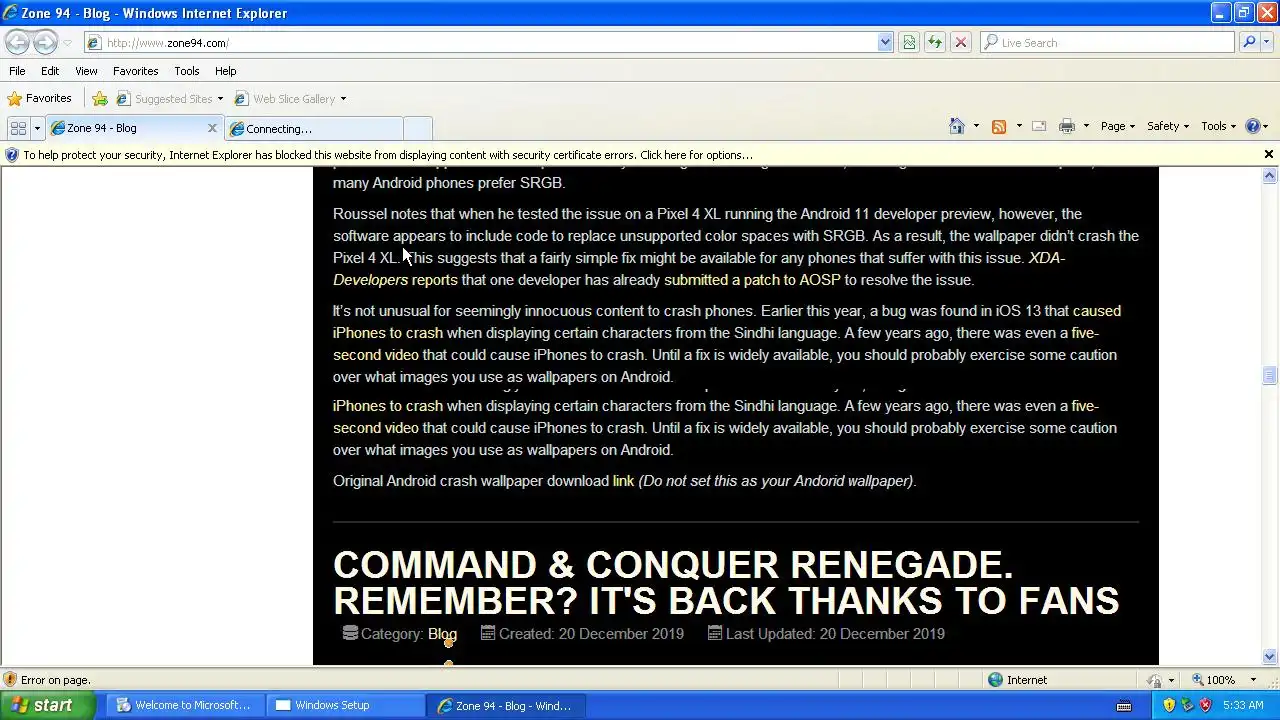
Task: Close the security information bar
Action: point(1268,154)
